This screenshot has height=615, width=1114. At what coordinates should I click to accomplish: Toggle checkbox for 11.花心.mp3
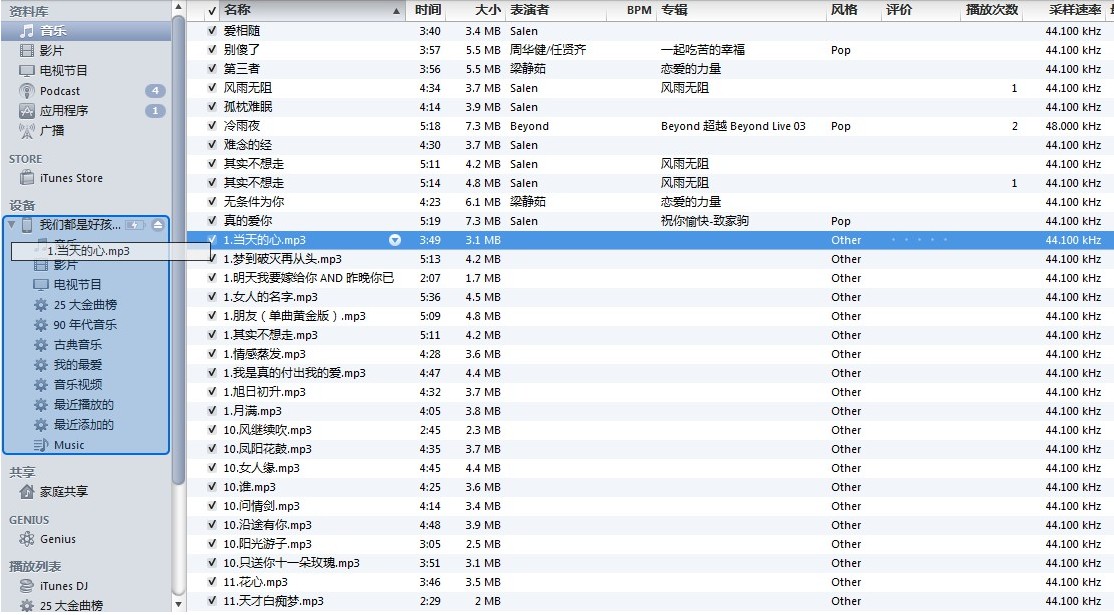pos(212,582)
